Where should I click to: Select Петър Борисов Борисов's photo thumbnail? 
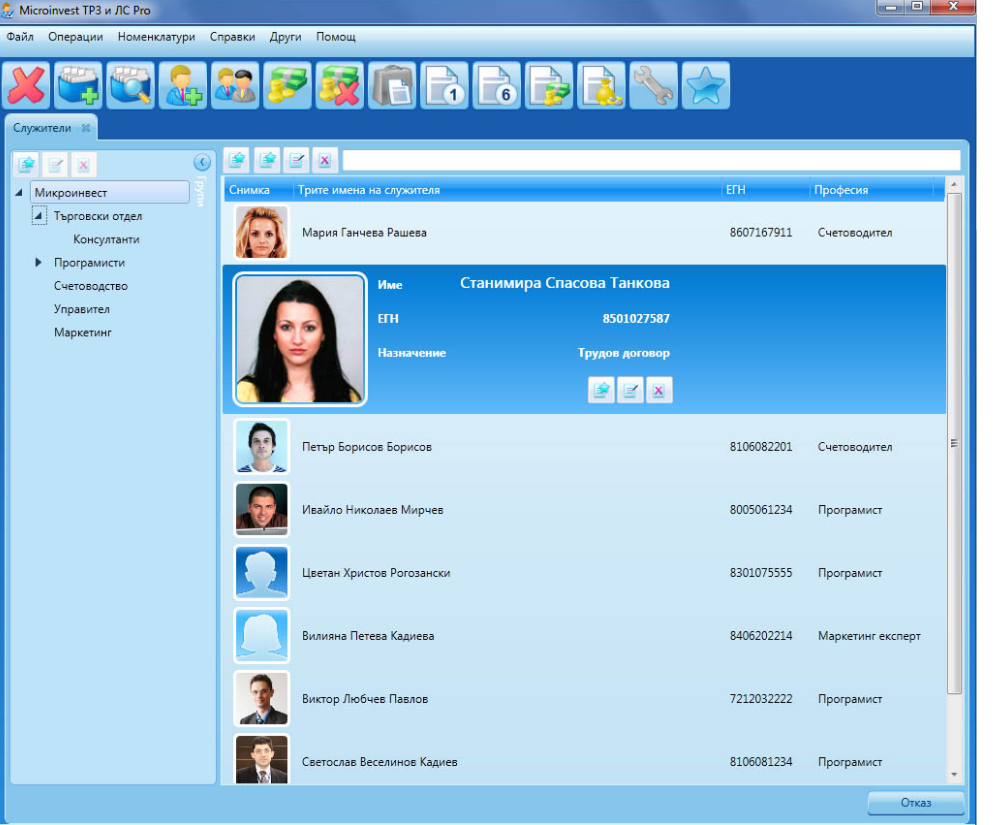click(x=262, y=447)
